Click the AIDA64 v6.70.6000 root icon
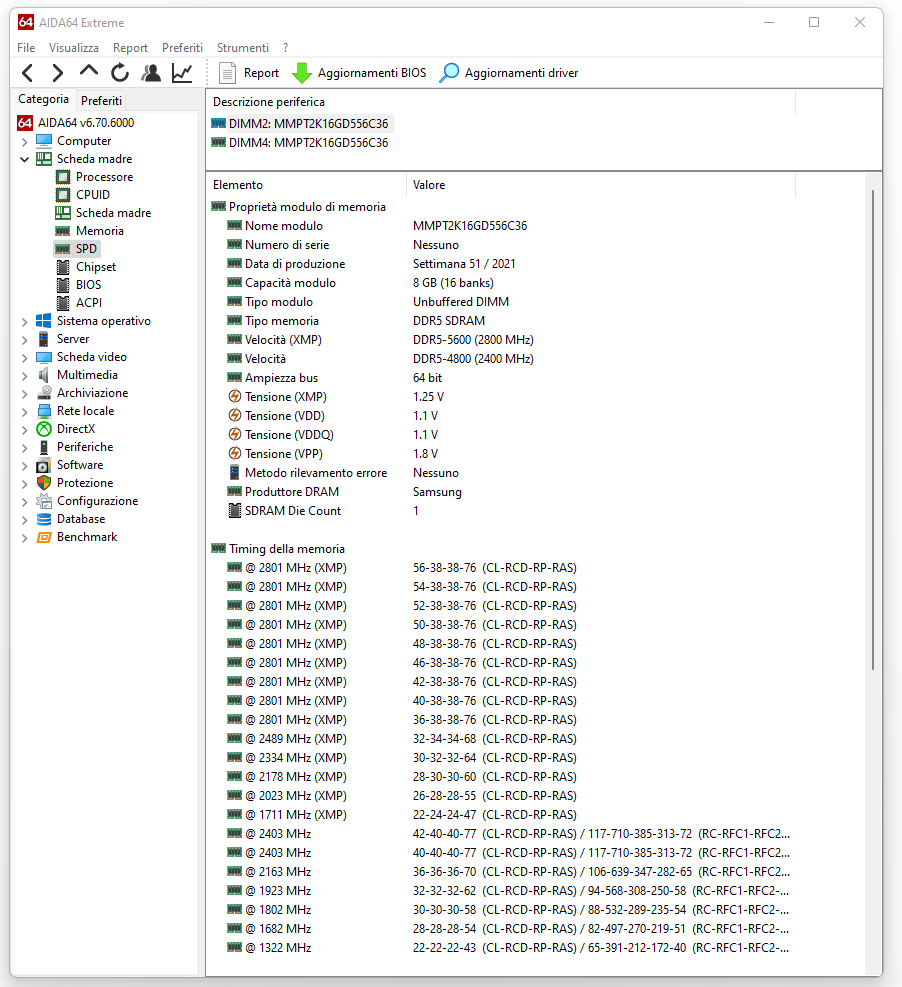 click(25, 123)
